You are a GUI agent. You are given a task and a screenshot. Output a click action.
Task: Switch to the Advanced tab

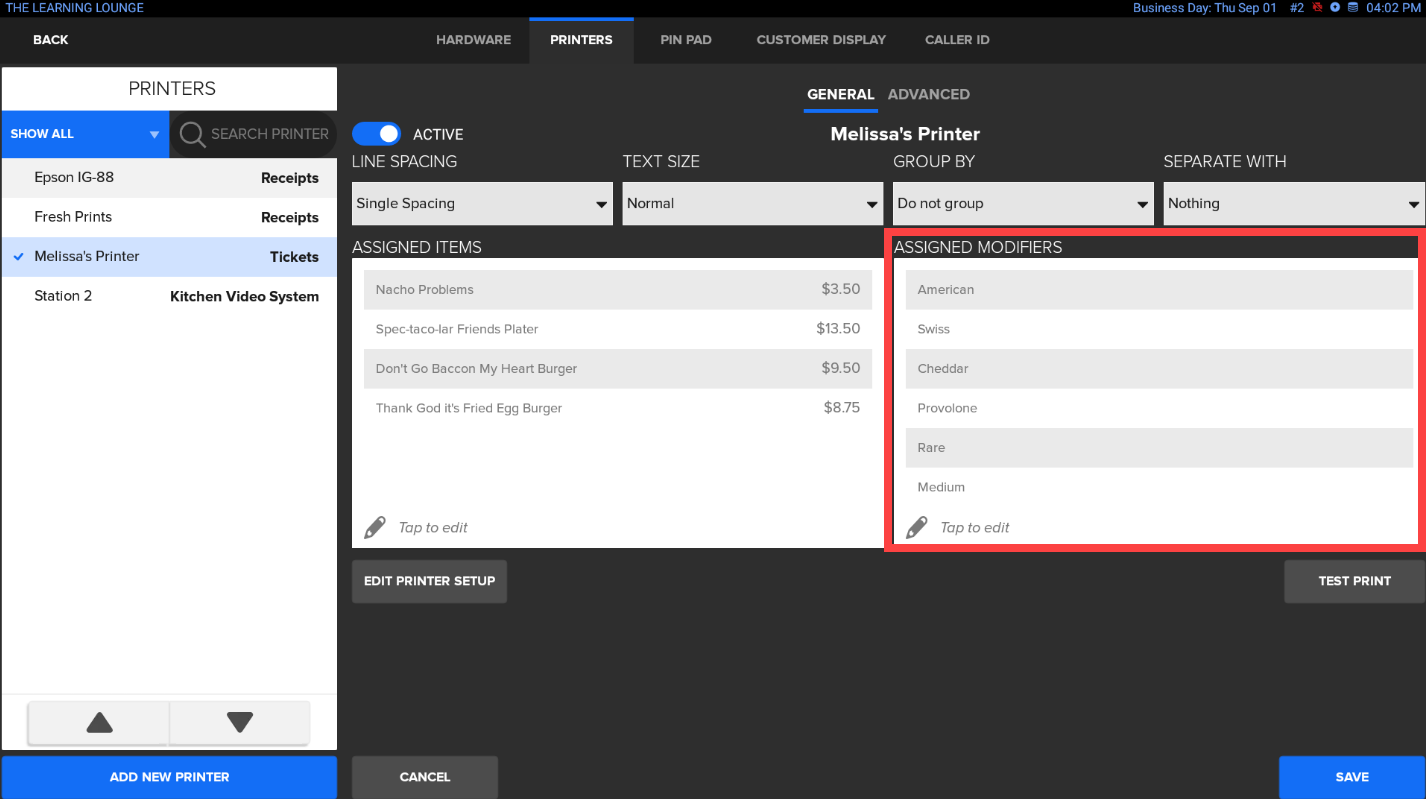click(928, 94)
